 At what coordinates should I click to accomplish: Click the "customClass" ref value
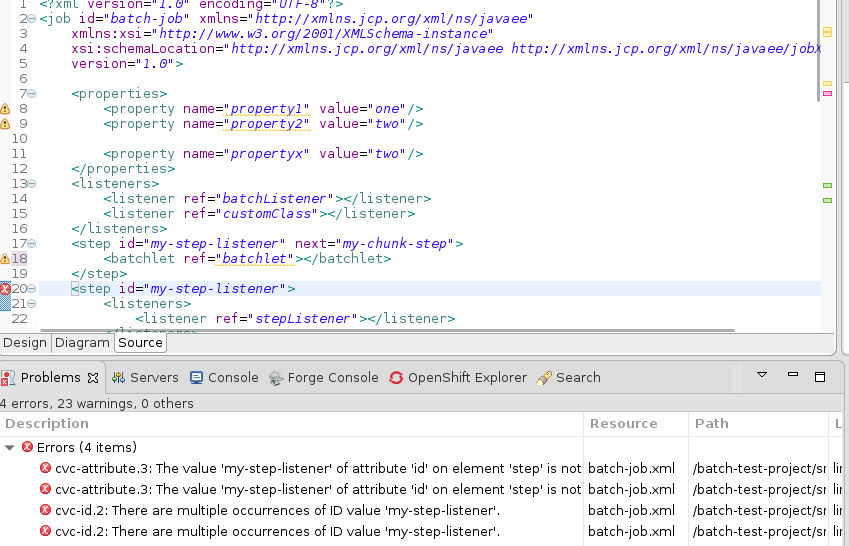267,214
